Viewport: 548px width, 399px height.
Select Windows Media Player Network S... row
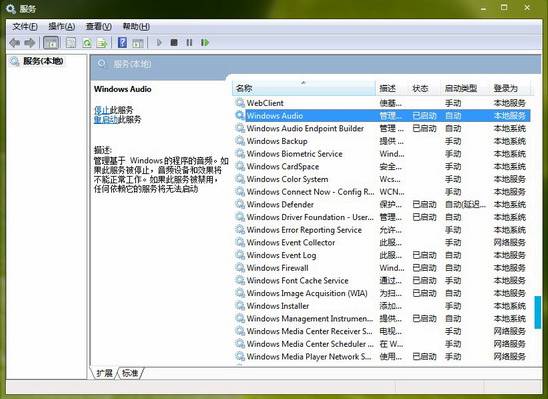point(382,356)
